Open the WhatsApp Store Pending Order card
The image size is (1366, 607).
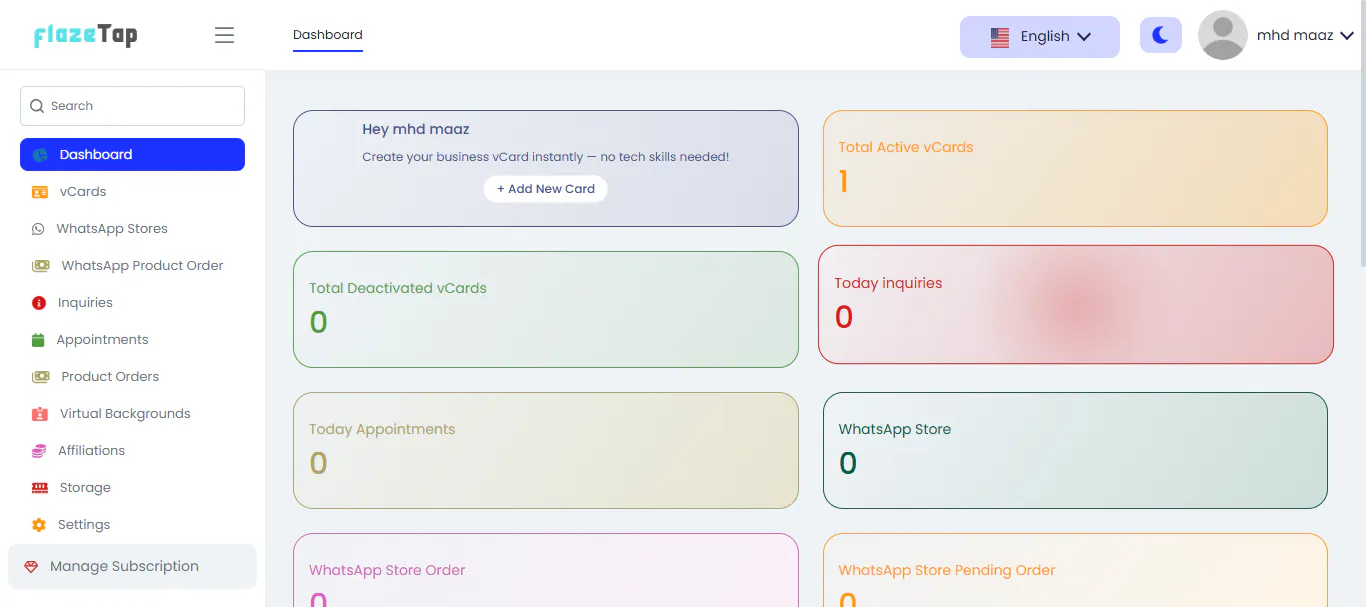tap(1075, 570)
